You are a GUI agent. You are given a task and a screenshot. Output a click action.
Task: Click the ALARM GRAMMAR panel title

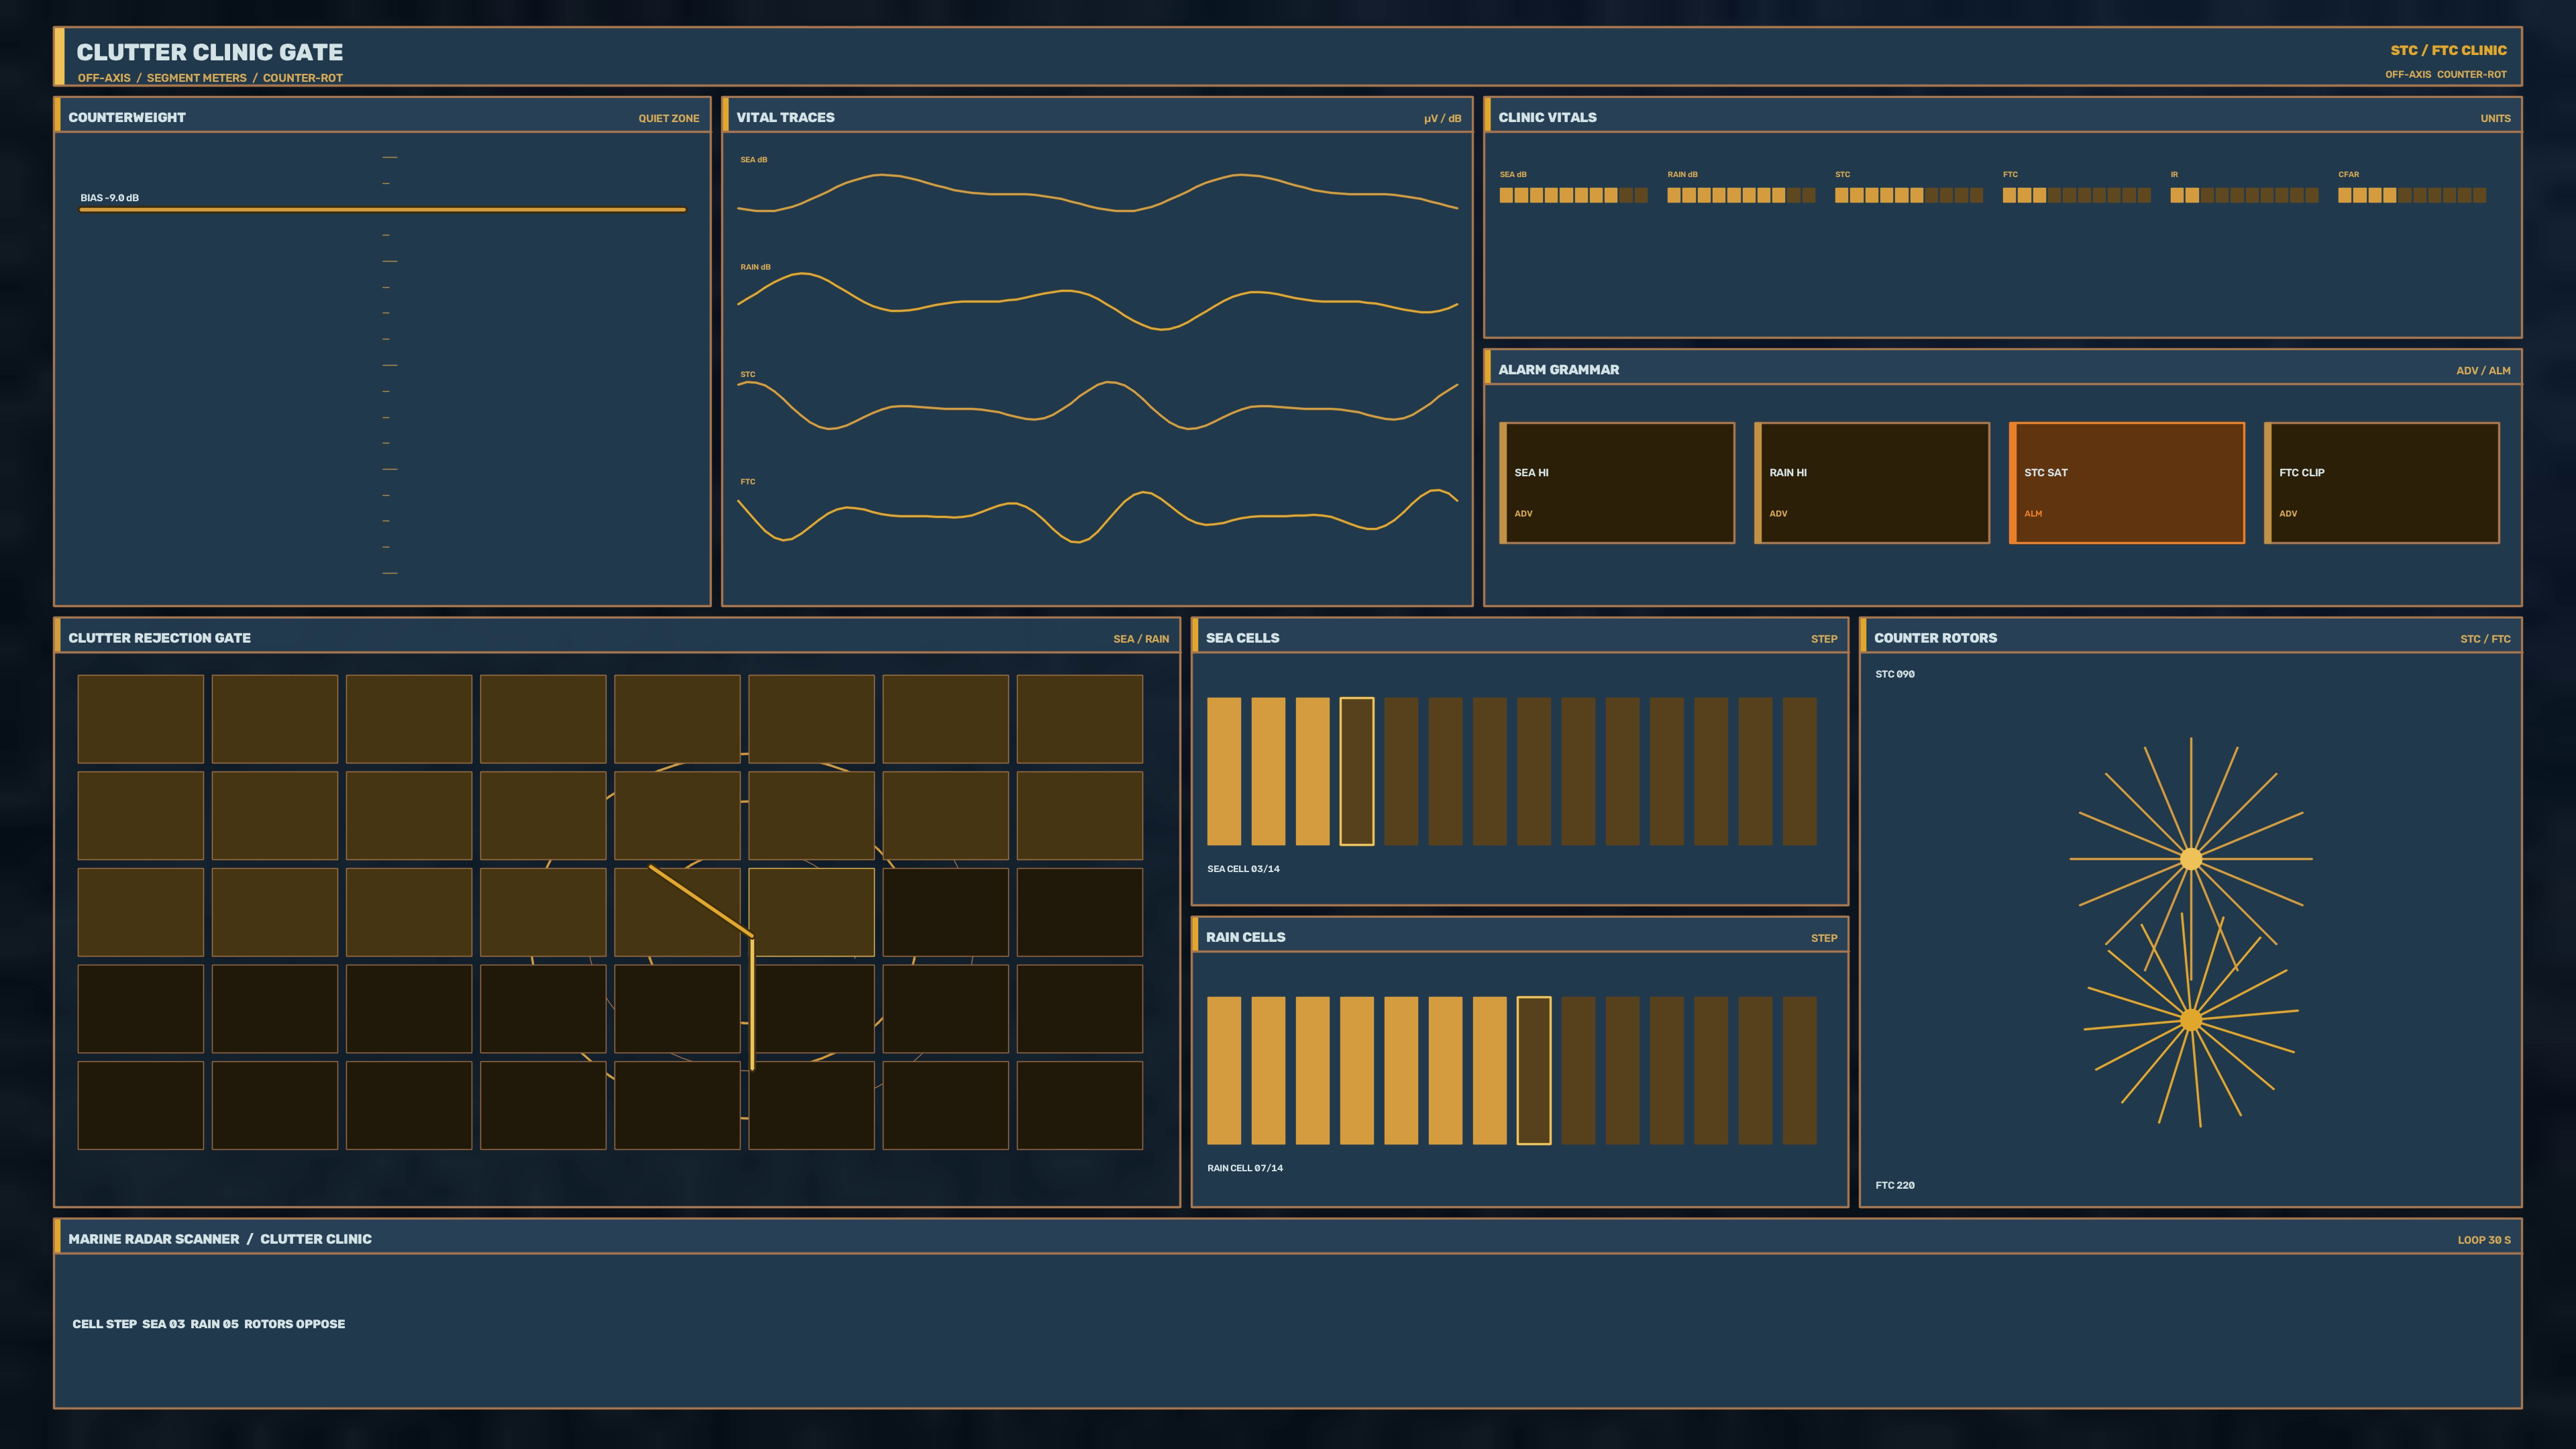pos(1559,369)
